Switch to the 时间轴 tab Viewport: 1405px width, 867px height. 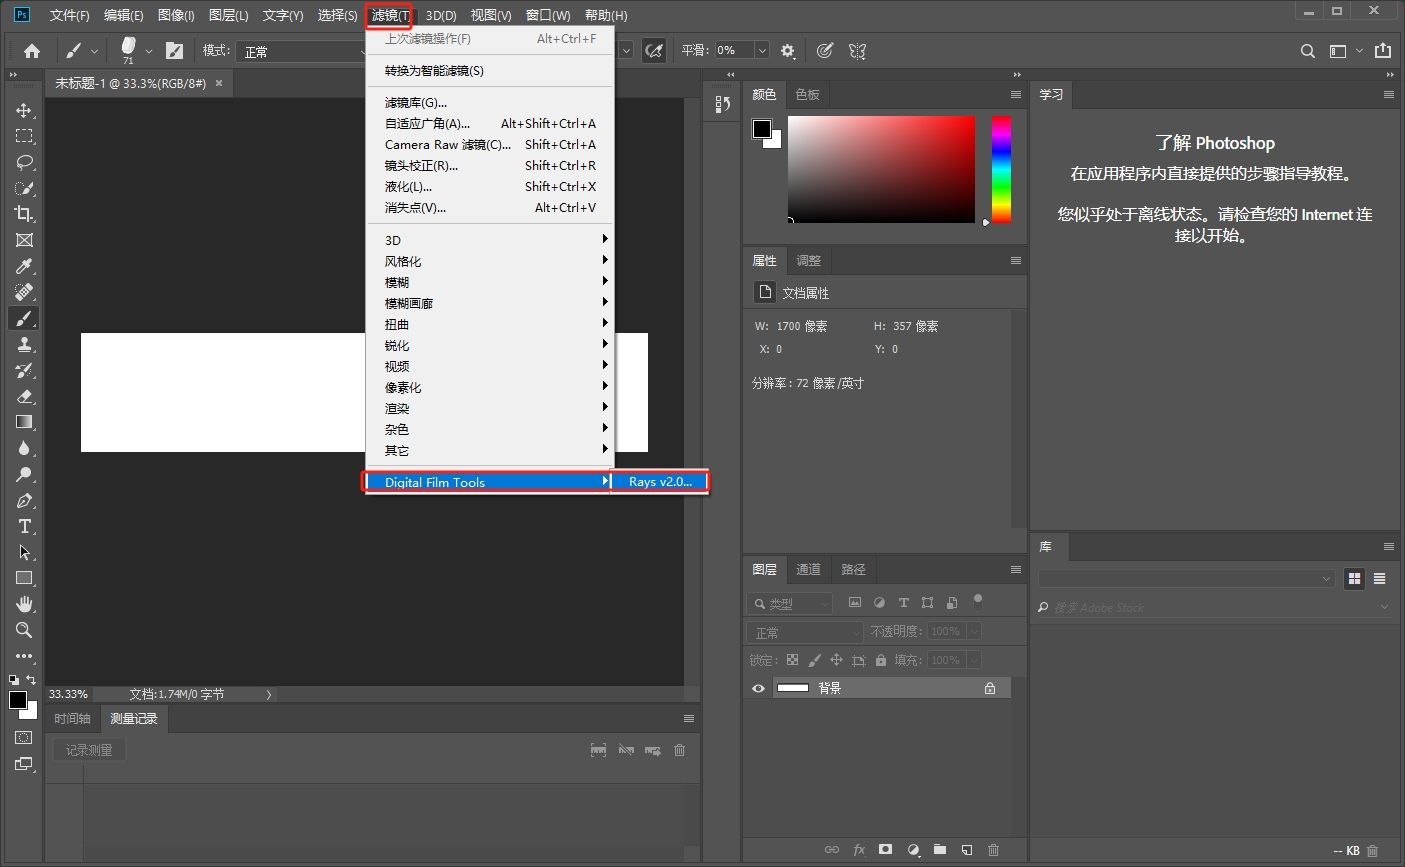click(x=72, y=718)
